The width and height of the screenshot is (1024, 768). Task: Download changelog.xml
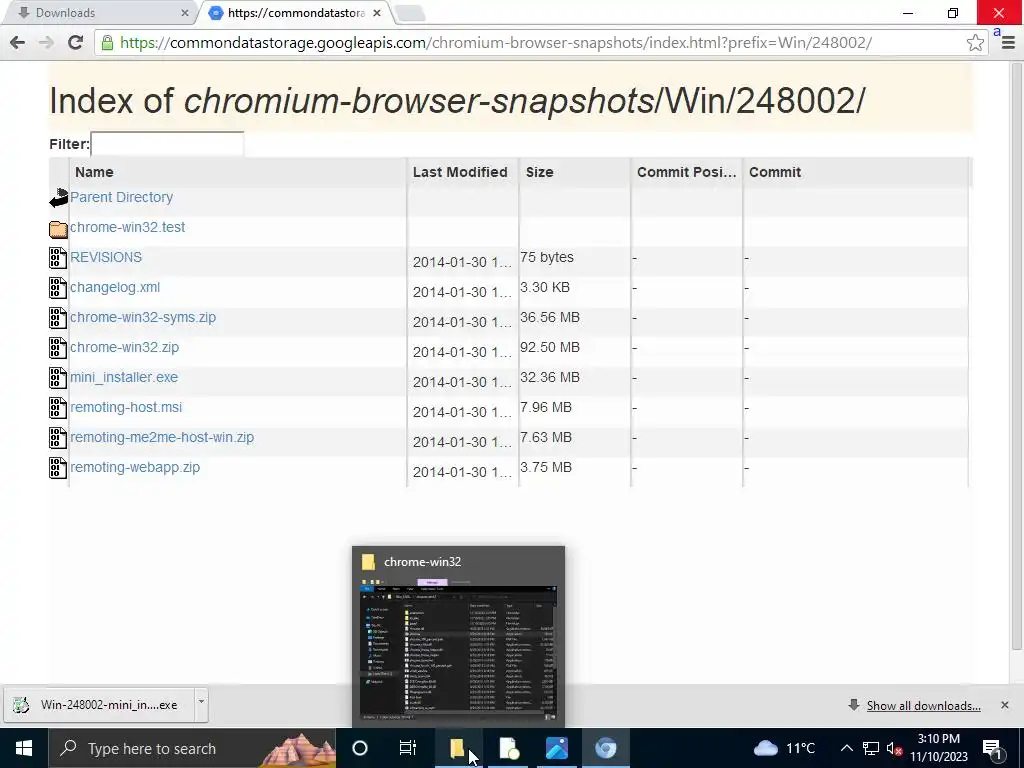pyautogui.click(x=115, y=287)
